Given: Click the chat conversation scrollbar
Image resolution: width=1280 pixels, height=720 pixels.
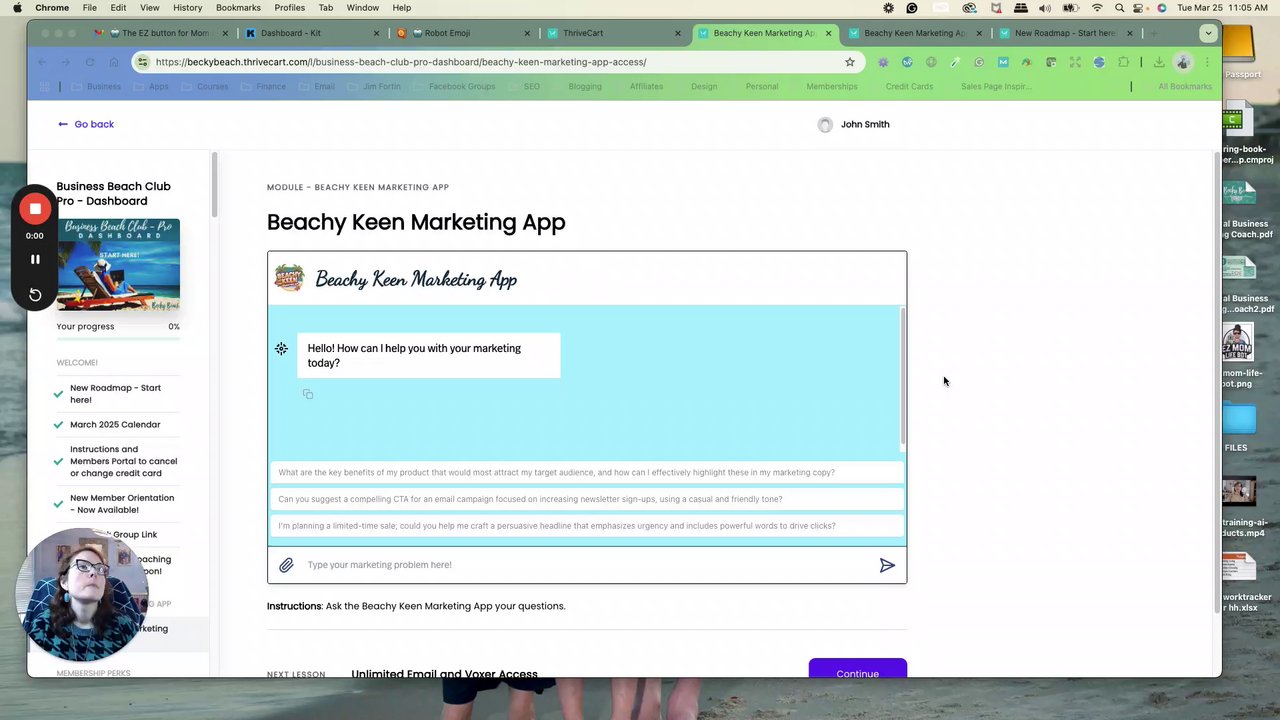Looking at the screenshot, I should 903,377.
